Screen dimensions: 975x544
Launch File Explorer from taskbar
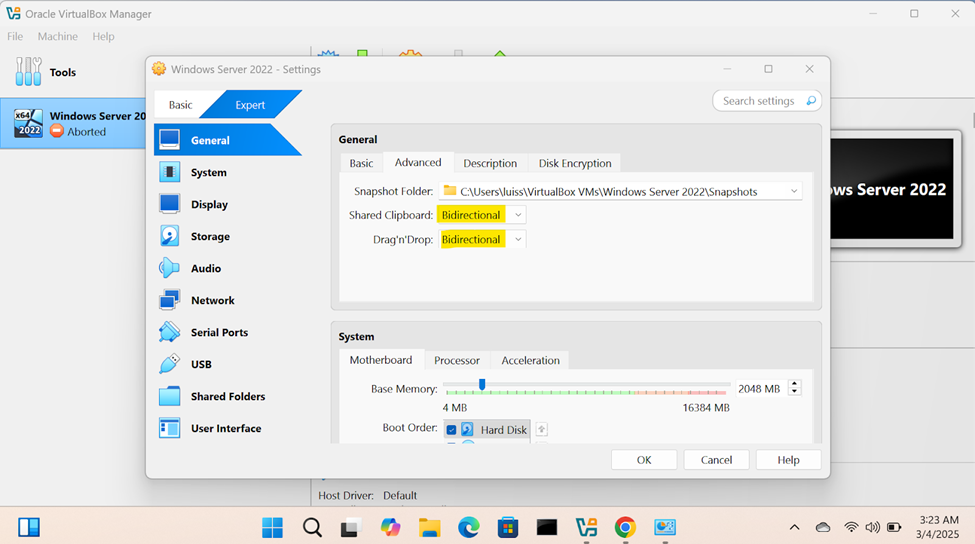click(x=429, y=528)
